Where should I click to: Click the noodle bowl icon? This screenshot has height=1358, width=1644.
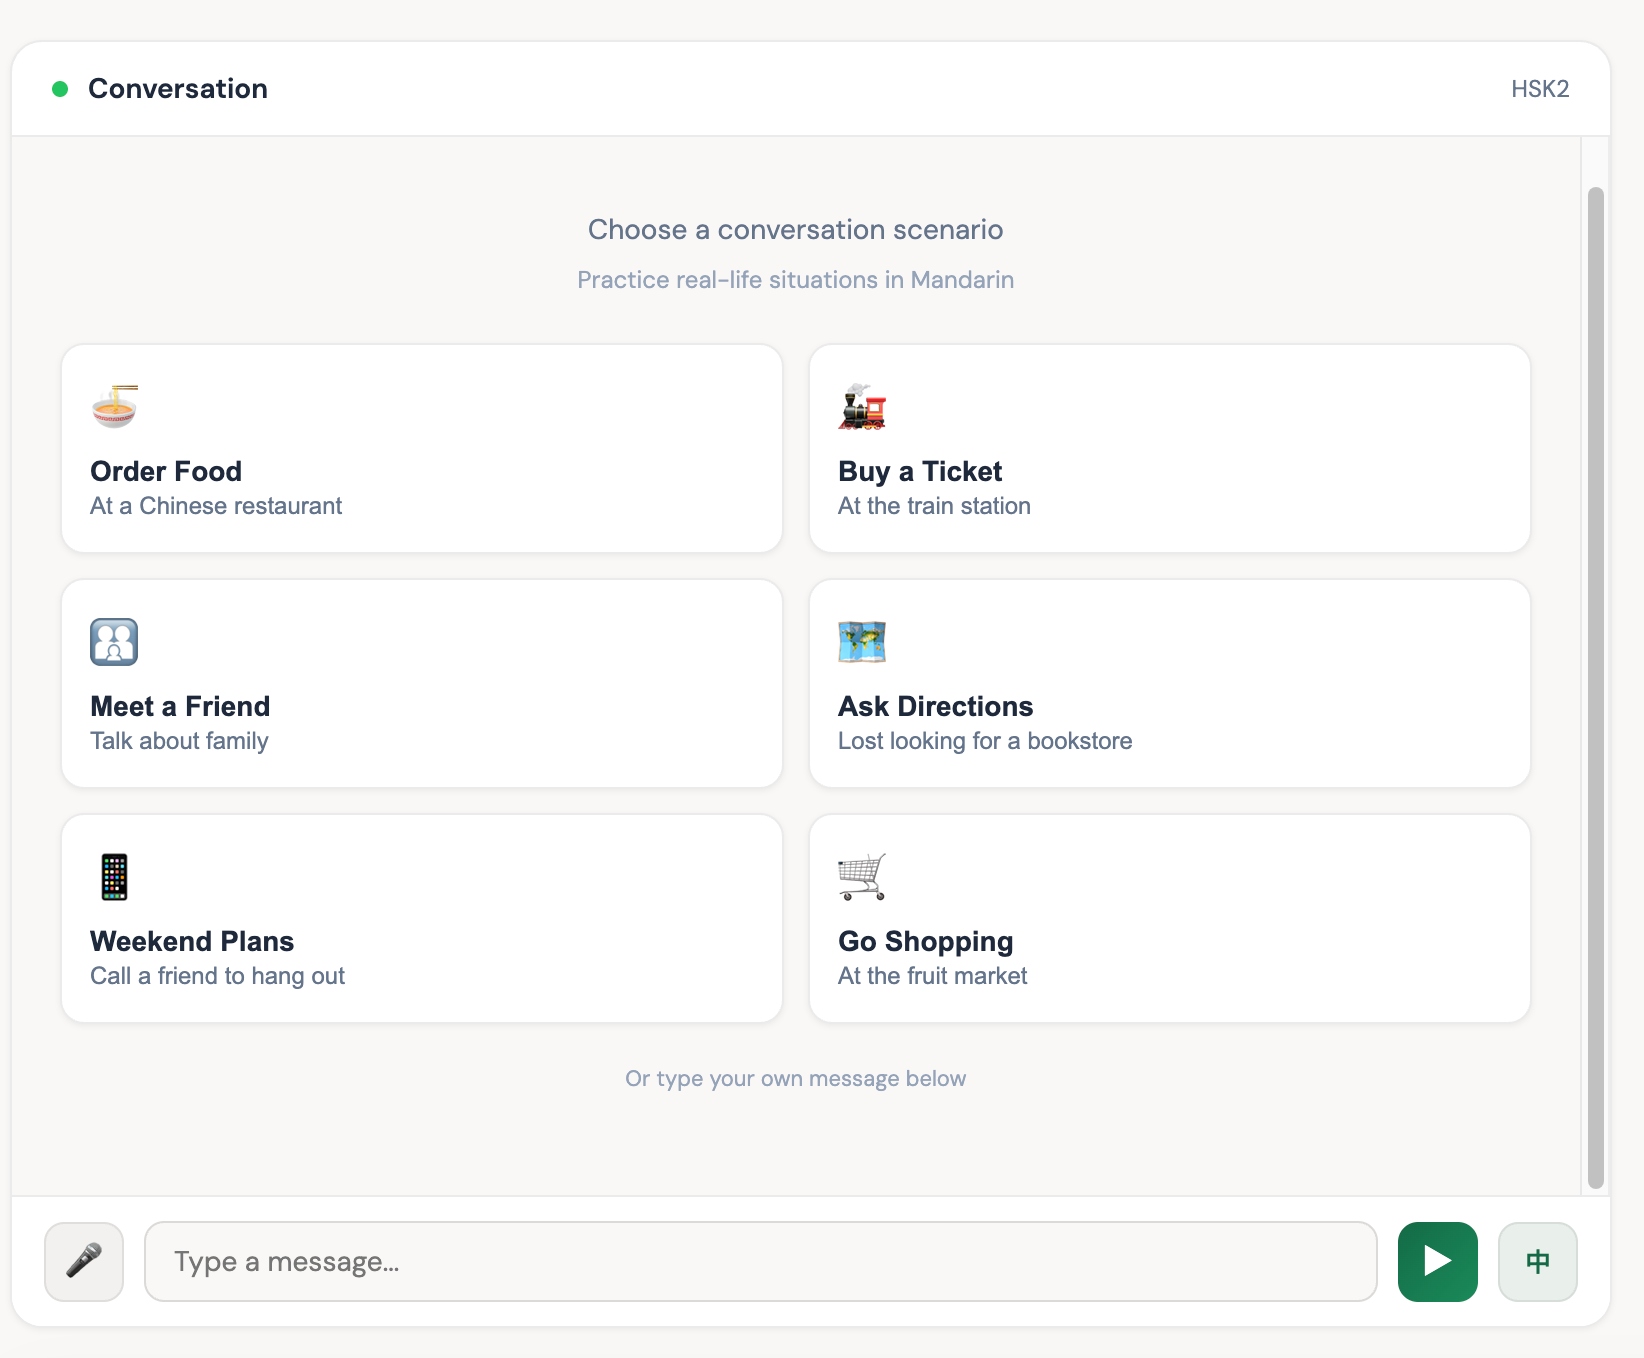pos(114,407)
